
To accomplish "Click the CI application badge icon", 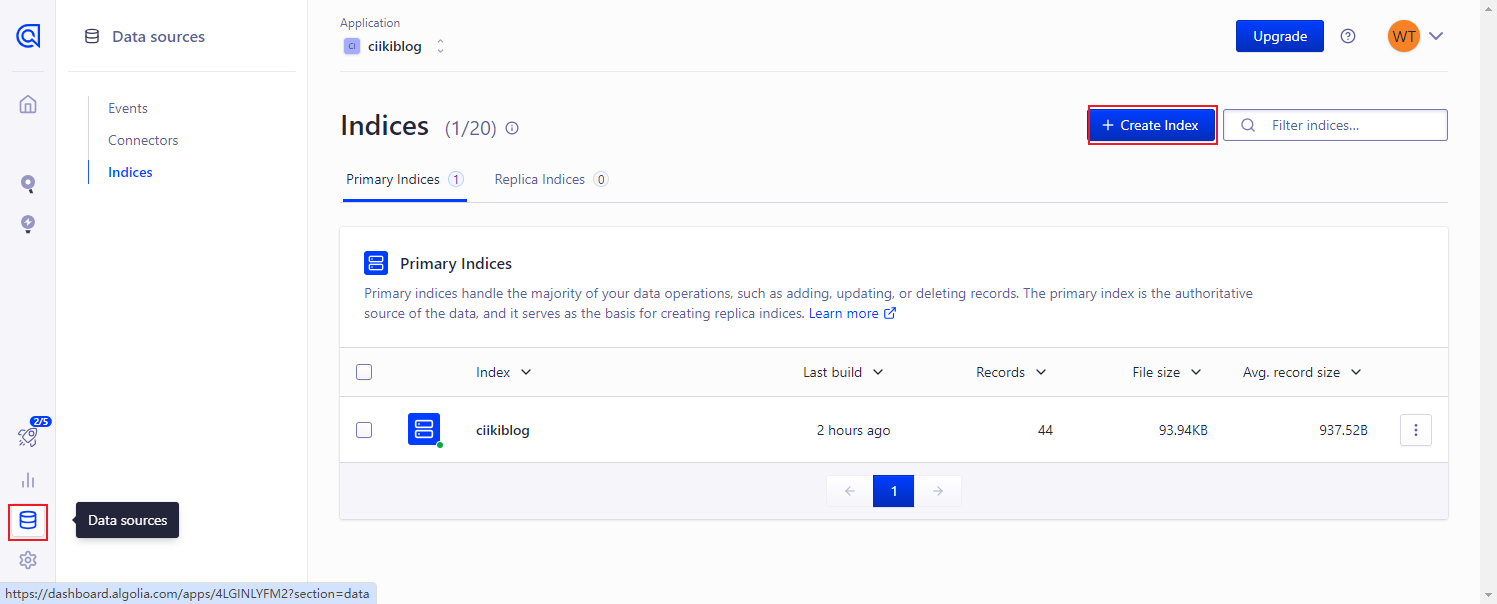I will [352, 46].
